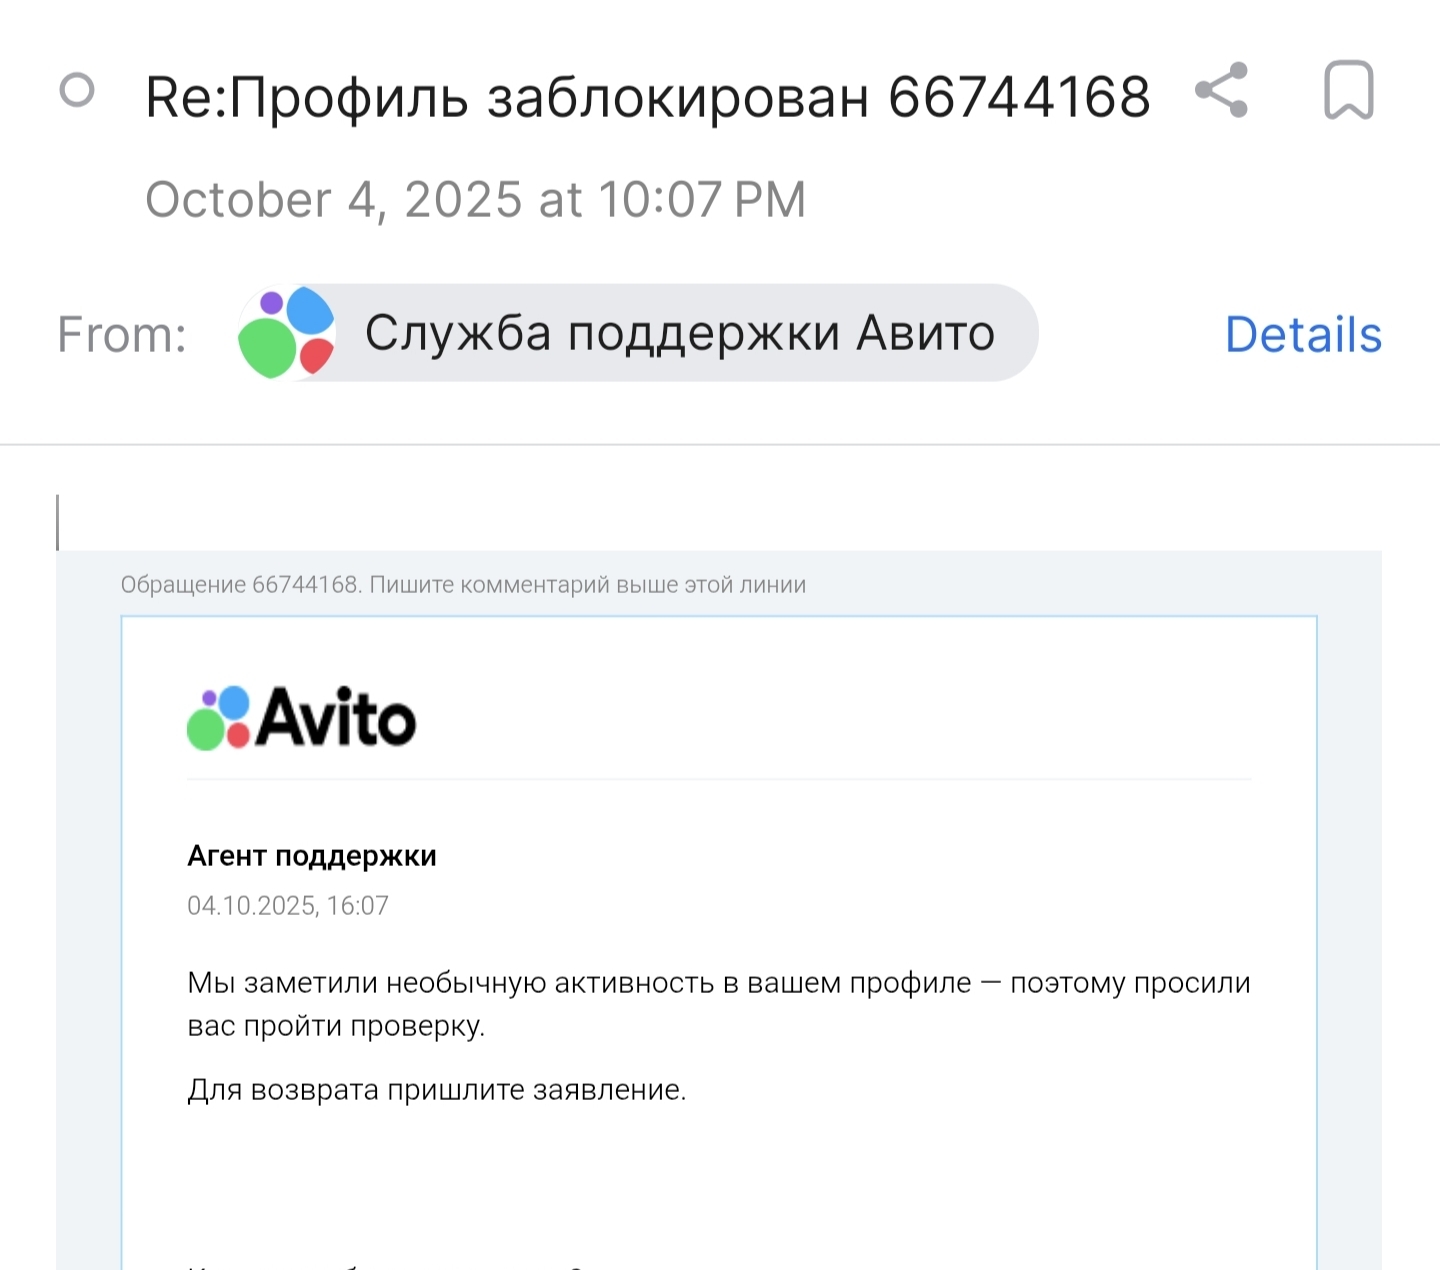Place cursor in reply area above quote
This screenshot has height=1270, width=1440.
pyautogui.click(x=700, y=520)
